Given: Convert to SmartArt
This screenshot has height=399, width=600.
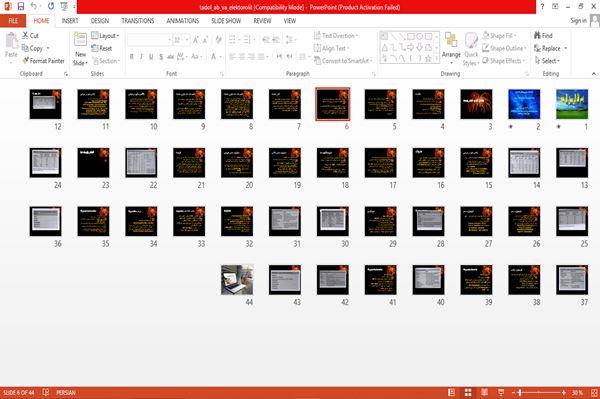Looking at the screenshot, I should (343, 60).
